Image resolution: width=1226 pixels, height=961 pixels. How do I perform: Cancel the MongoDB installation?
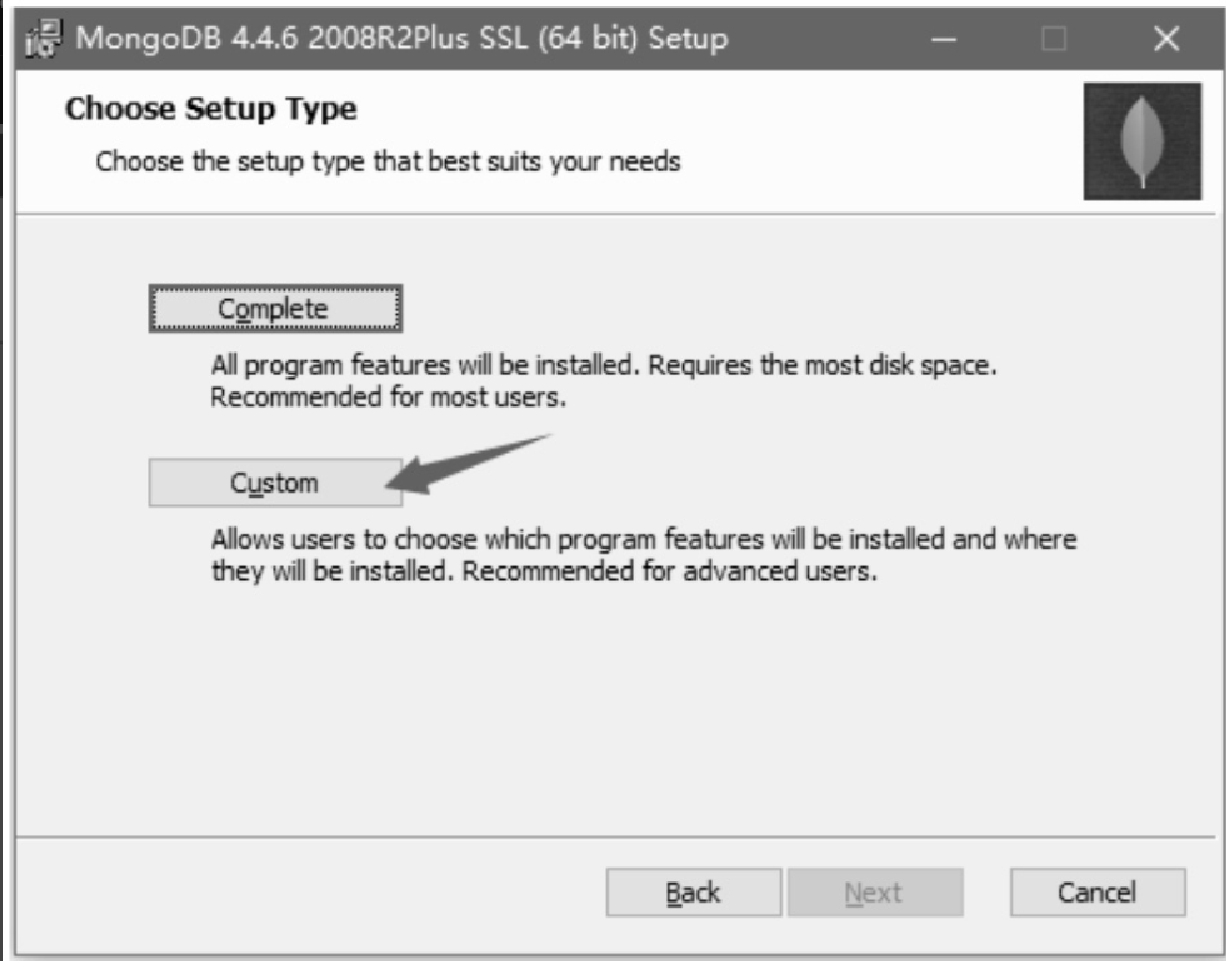coord(1097,892)
